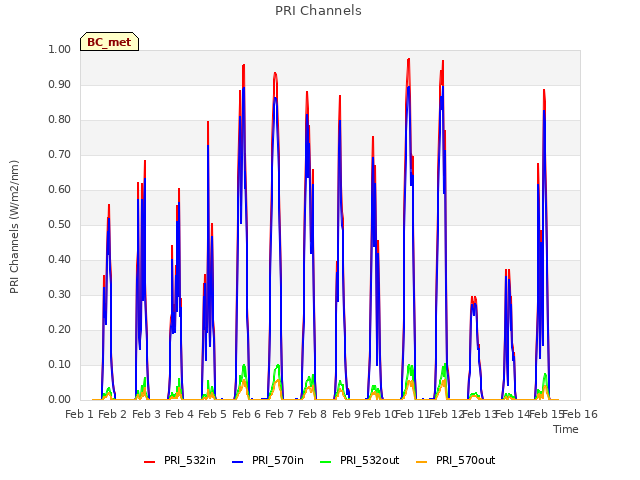The width and height of the screenshot is (640, 480).
Task: Click the Feb 4 x-axis tick label
Action: (x=179, y=414)
